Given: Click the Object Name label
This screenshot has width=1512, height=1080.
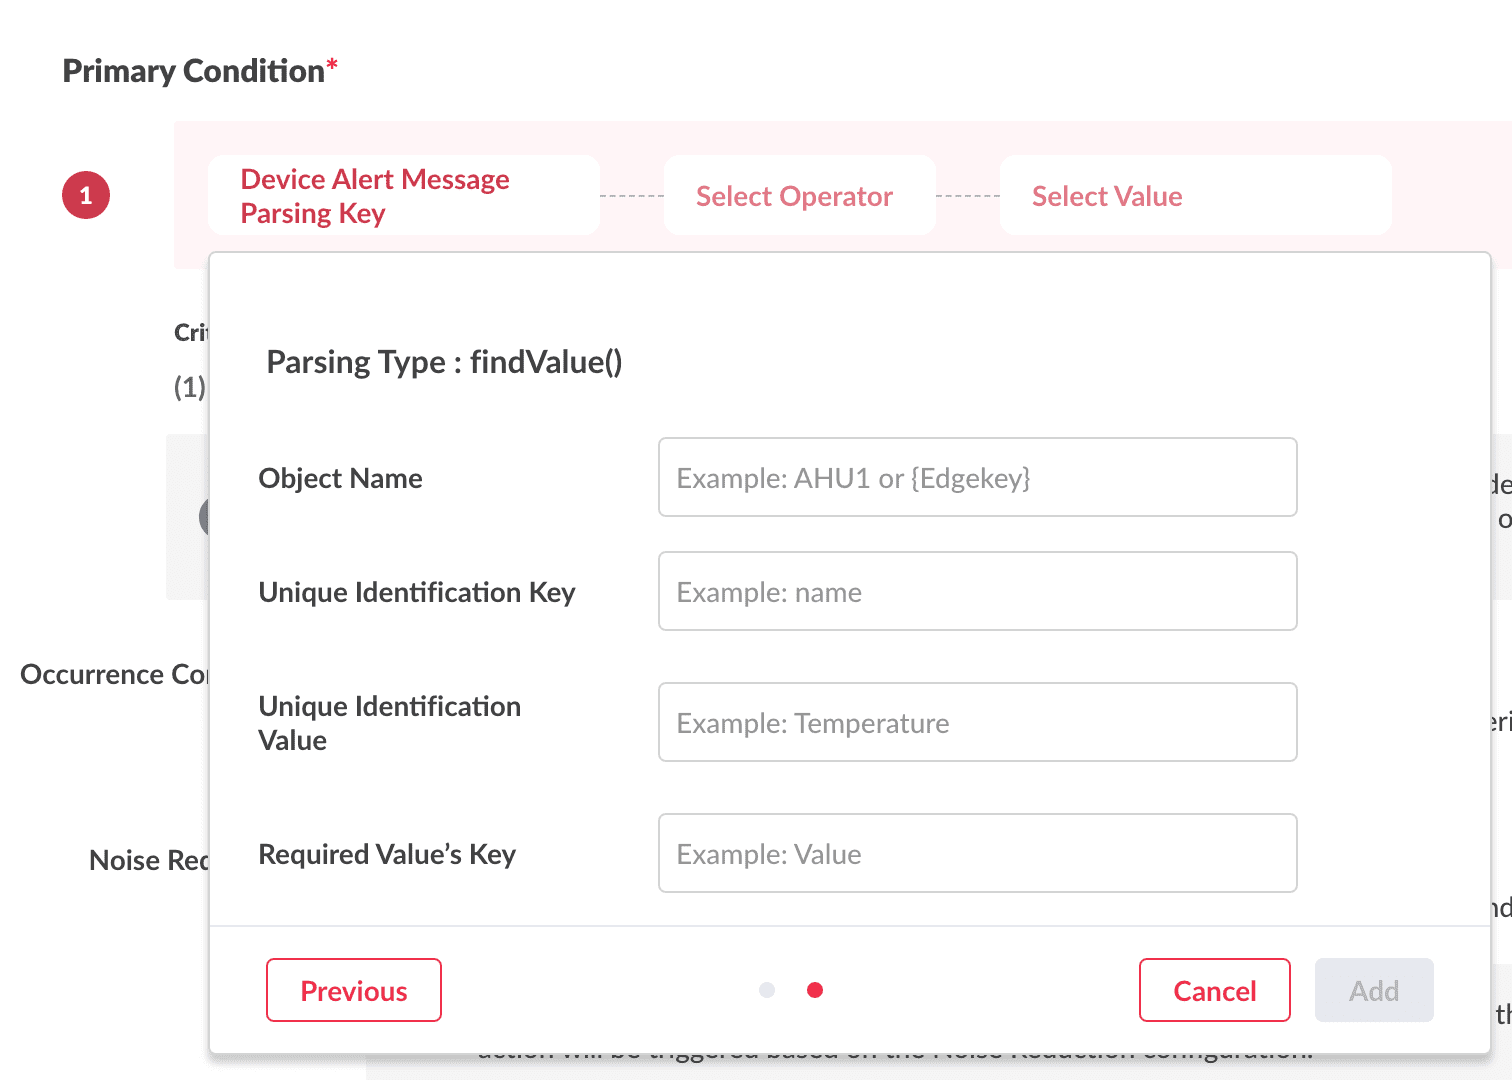Looking at the screenshot, I should pyautogui.click(x=340, y=479).
